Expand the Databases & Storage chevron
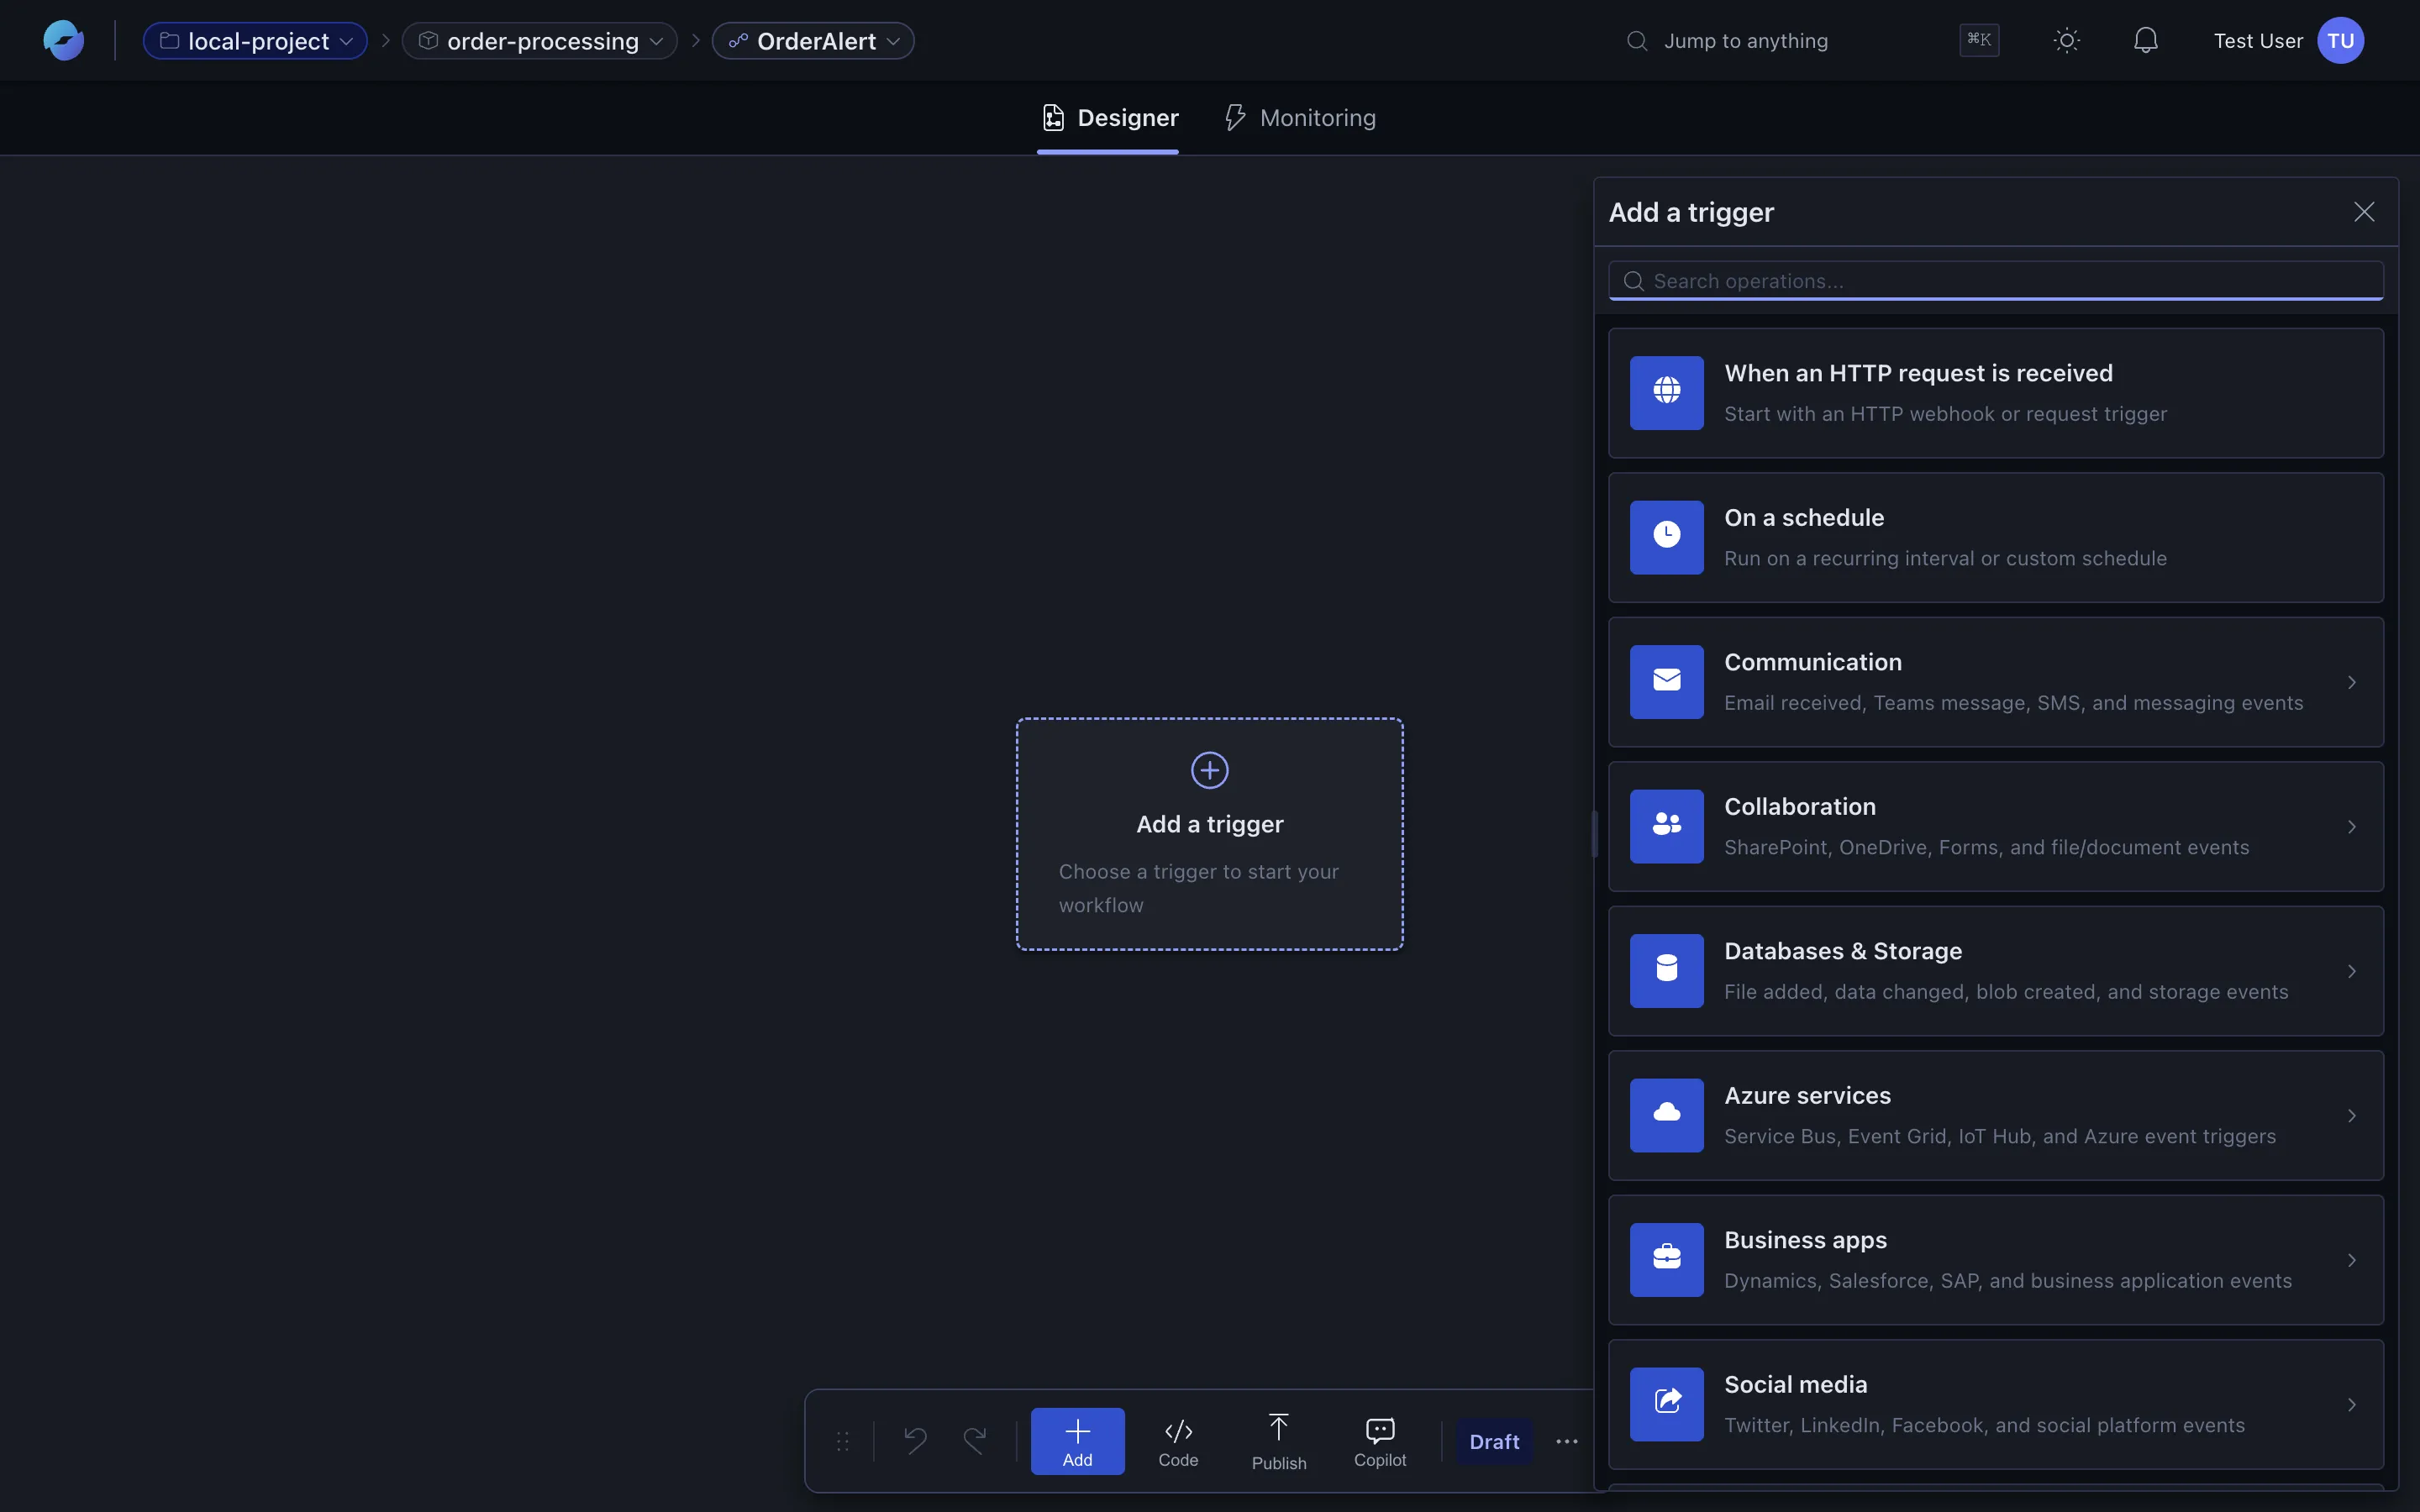2420x1512 pixels. pyautogui.click(x=2351, y=971)
